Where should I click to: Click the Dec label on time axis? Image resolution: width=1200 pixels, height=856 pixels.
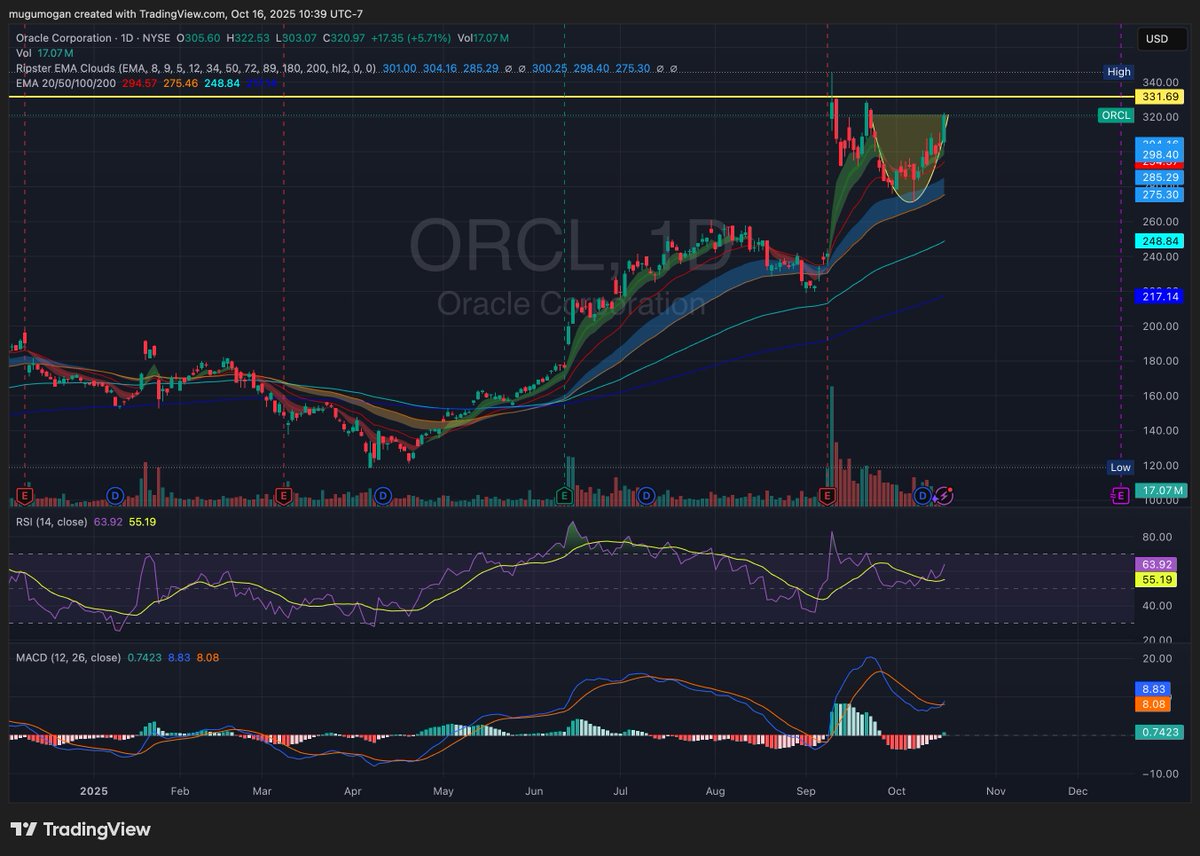pyautogui.click(x=1077, y=791)
